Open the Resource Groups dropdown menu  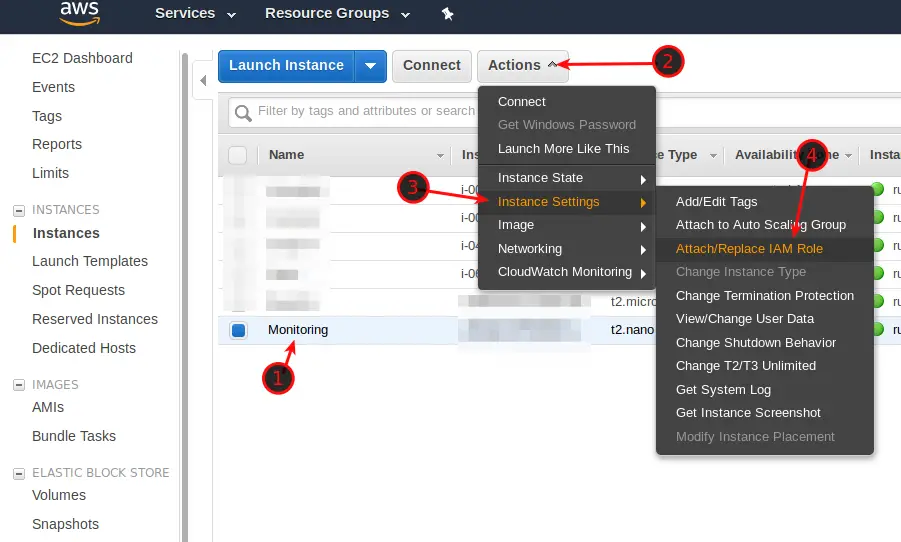coord(337,13)
